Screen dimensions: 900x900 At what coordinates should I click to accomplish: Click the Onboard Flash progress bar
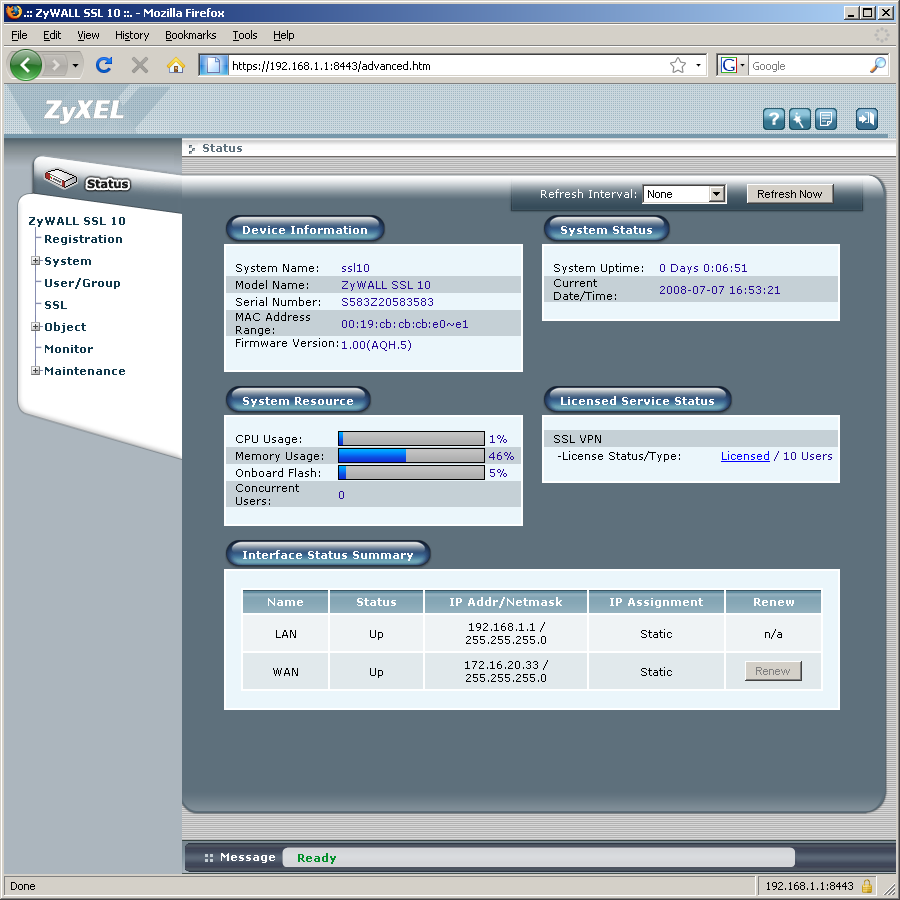(411, 473)
